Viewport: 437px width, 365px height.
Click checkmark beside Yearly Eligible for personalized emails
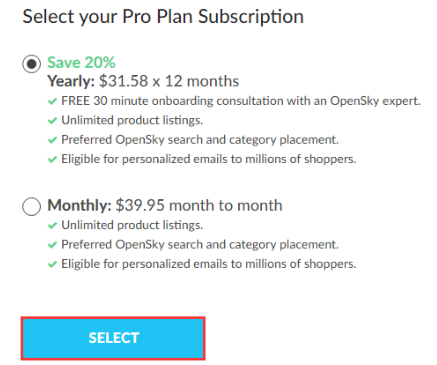point(53,160)
